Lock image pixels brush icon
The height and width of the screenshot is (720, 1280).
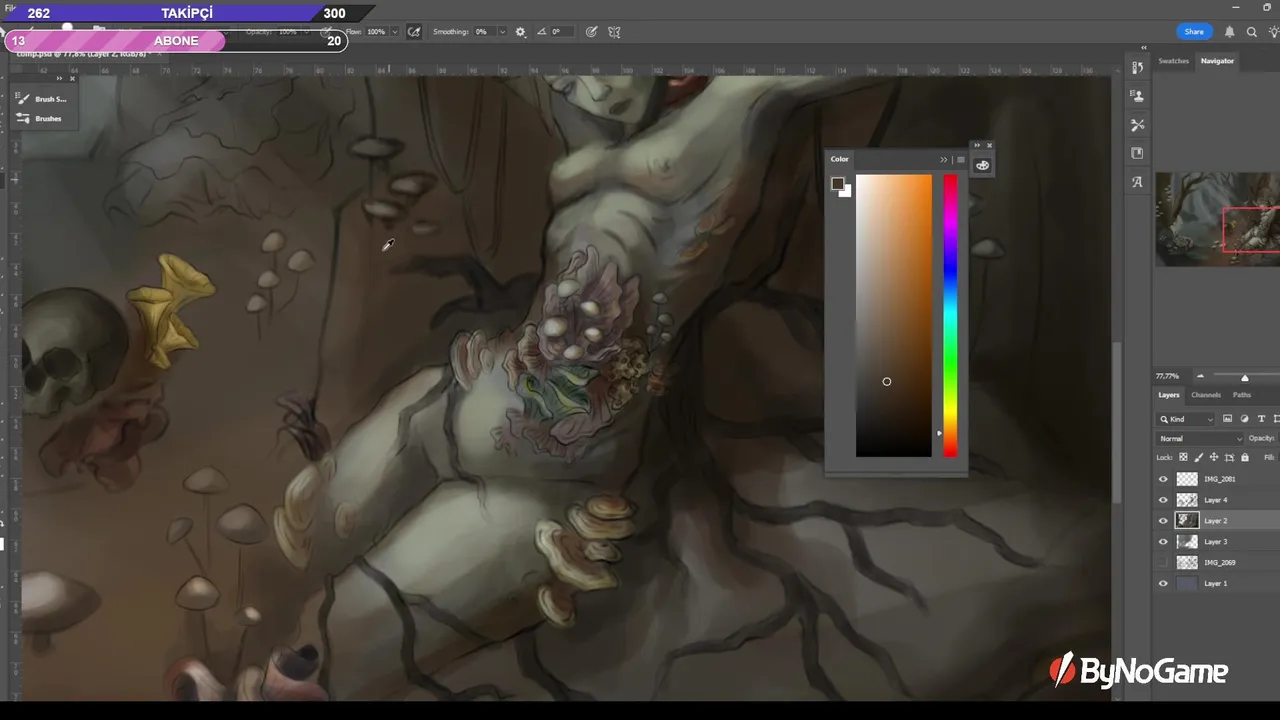(1199, 457)
